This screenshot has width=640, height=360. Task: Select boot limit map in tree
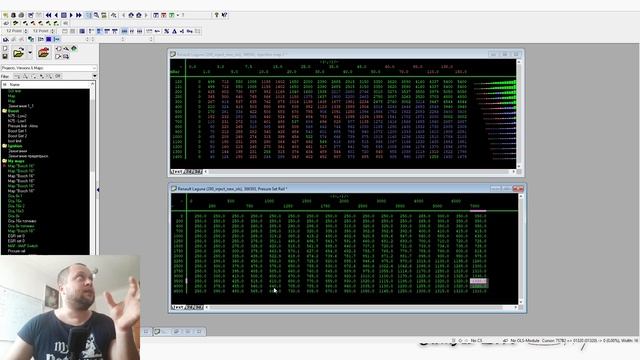point(15,141)
